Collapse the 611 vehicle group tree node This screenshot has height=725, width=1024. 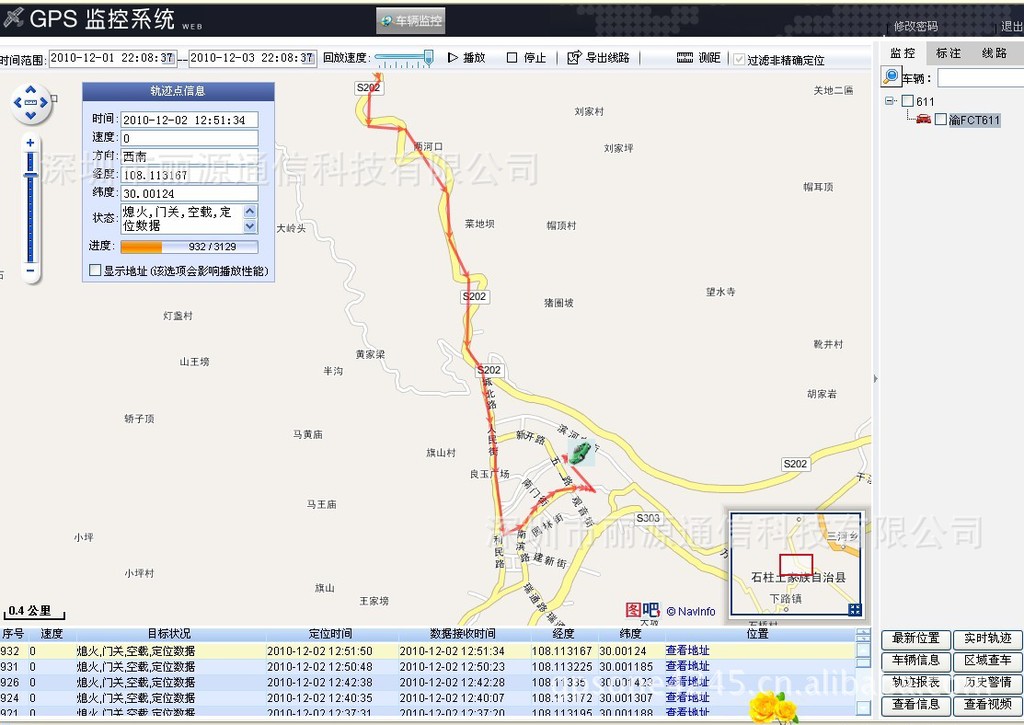point(890,101)
